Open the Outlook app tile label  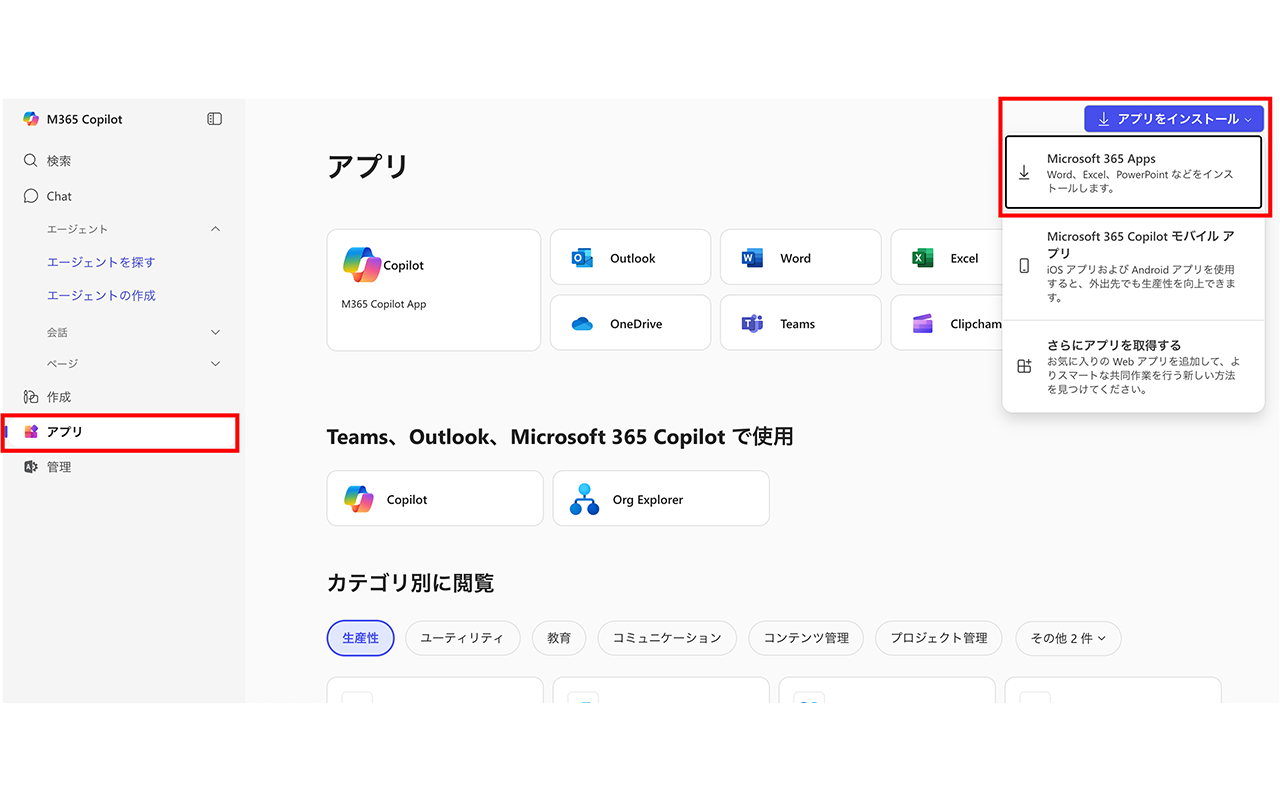(x=633, y=258)
